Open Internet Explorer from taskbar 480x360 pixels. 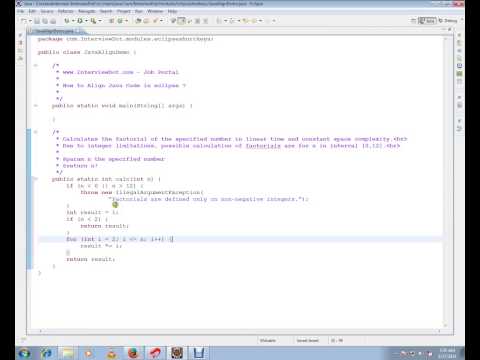[x=46, y=353]
